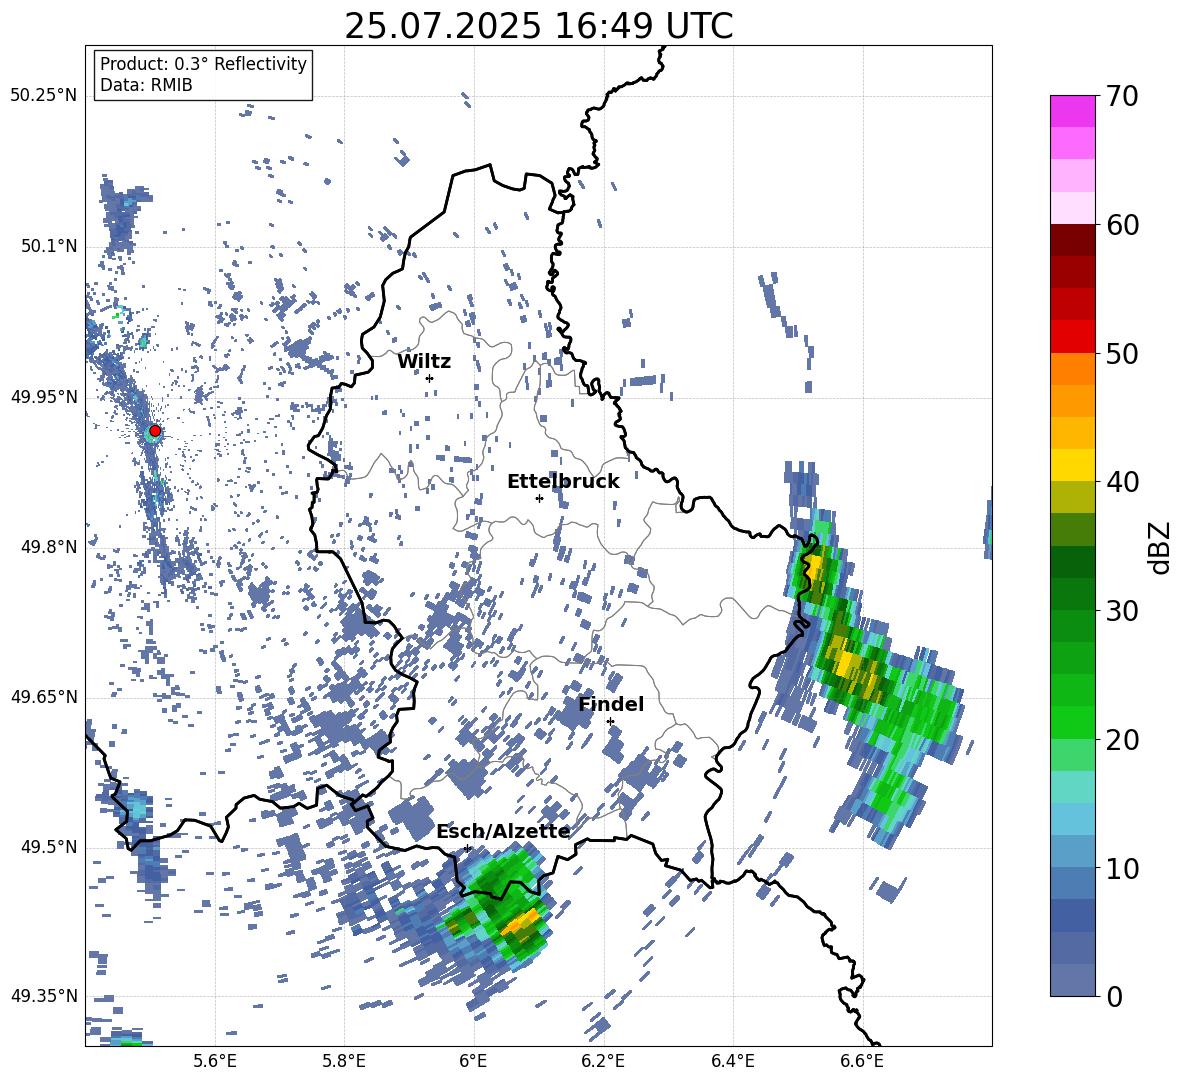Click the orange colorbar segment below 50

click(x=1072, y=369)
